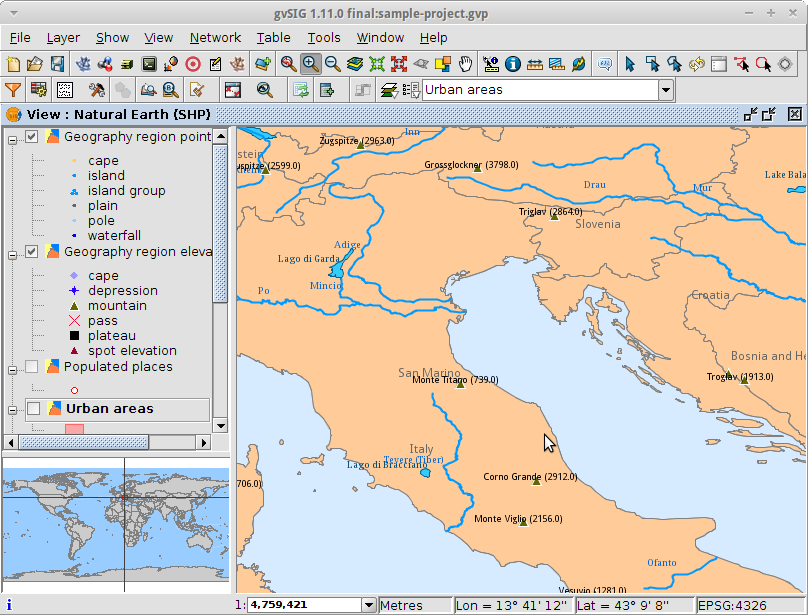The height and width of the screenshot is (615, 808).
Task: Activate the Pan hand tool
Action: (x=466, y=64)
